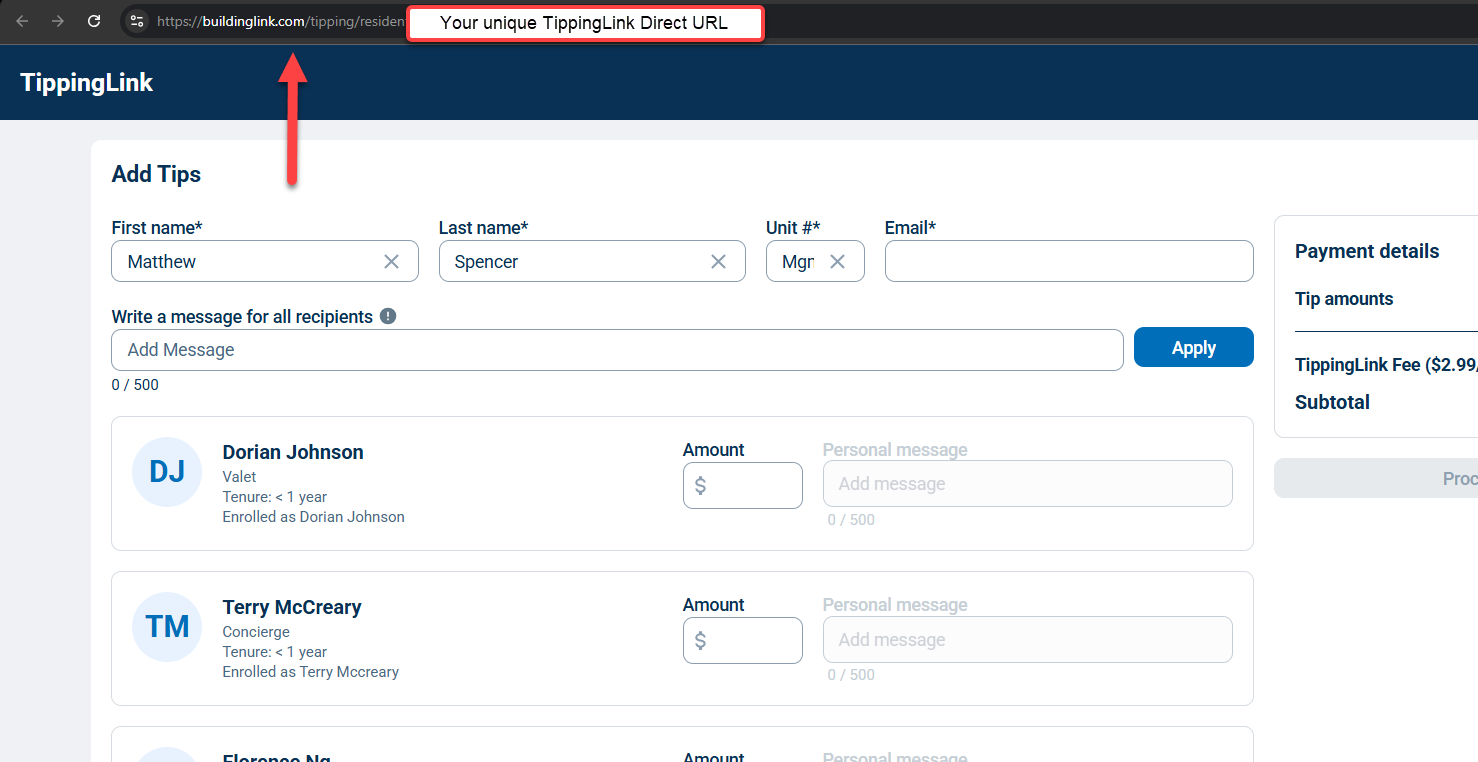Clear the Last name field with X
1478x762 pixels.
click(718, 261)
